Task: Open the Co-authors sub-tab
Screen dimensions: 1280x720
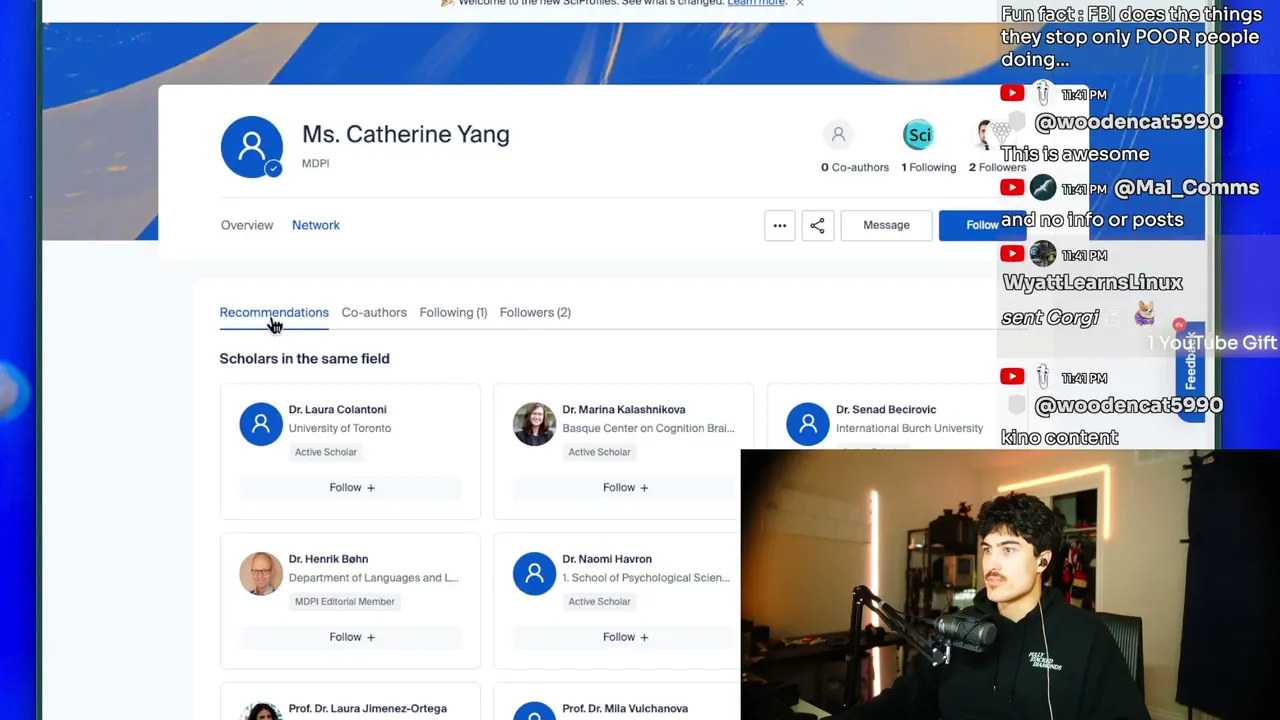Action: point(374,312)
